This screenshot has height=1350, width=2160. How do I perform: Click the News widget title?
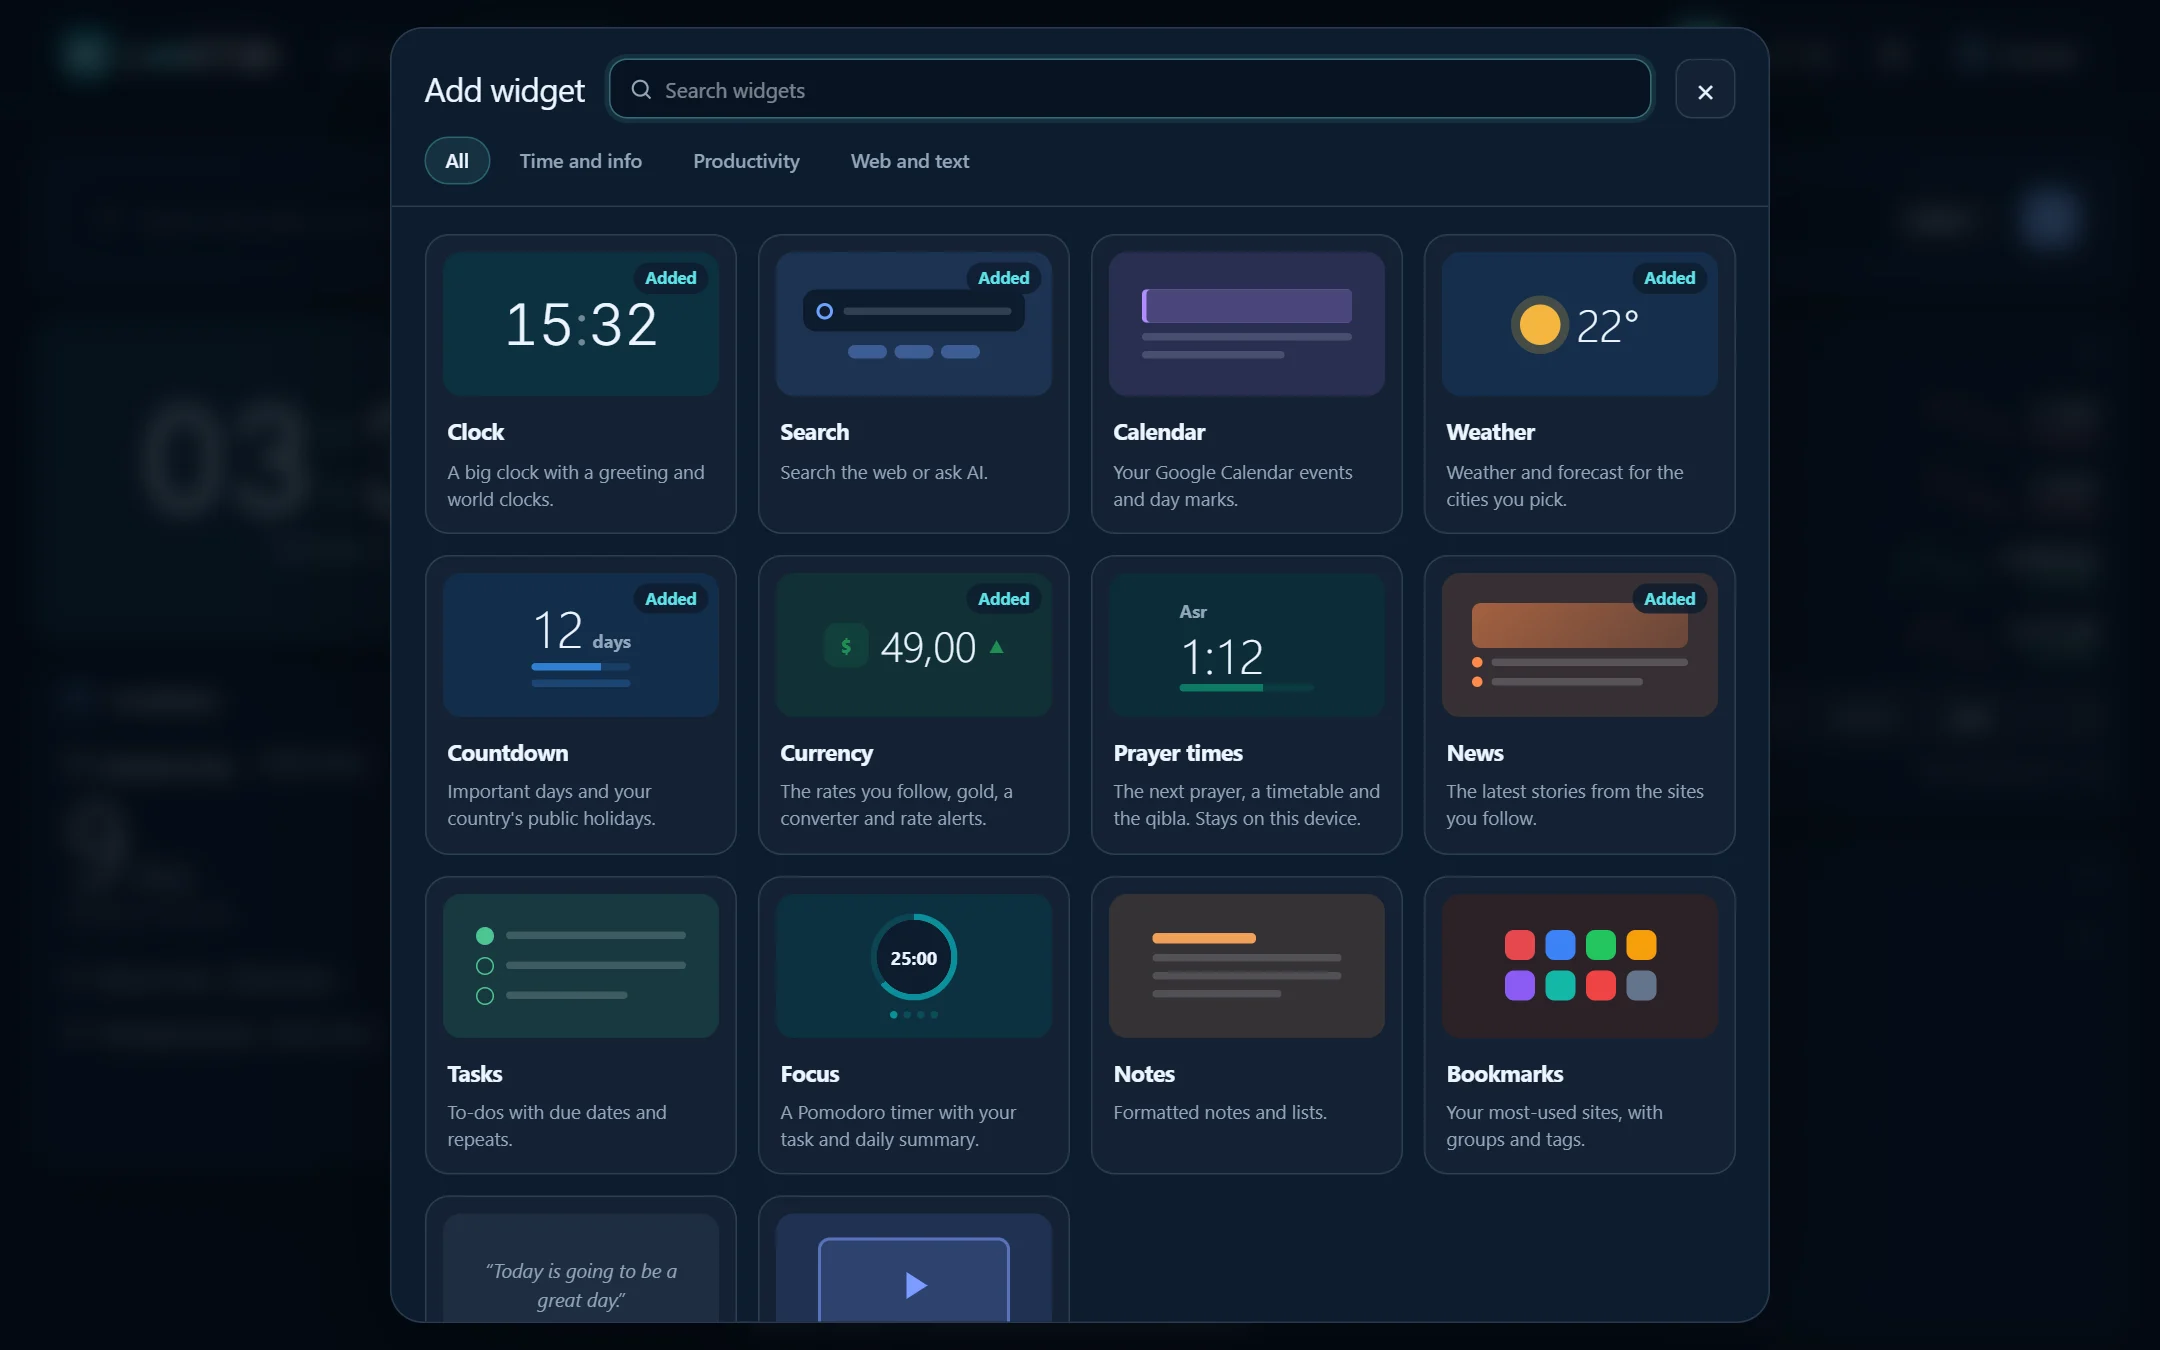pos(1475,753)
